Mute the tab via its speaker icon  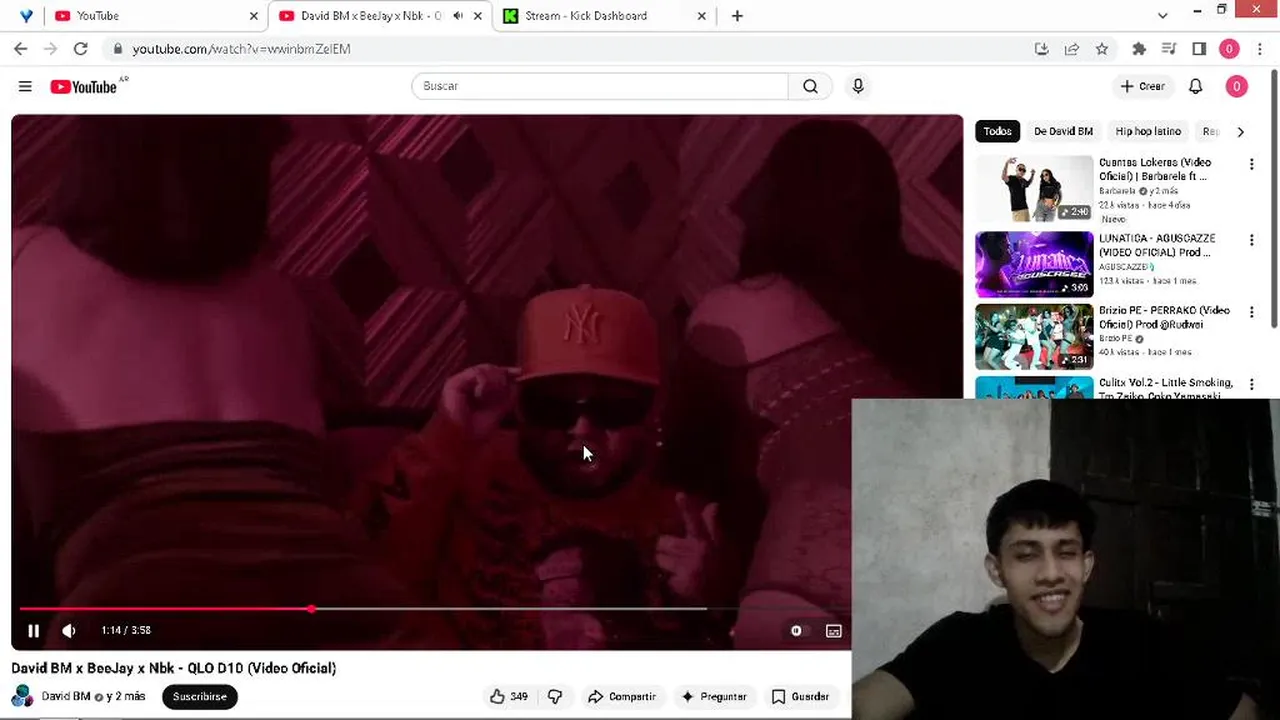(x=458, y=15)
